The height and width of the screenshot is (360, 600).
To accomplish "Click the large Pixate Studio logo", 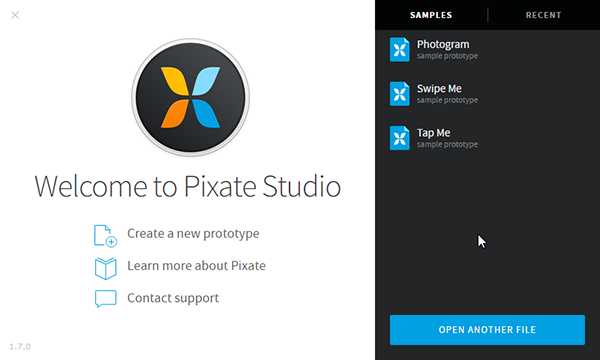I will point(190,97).
